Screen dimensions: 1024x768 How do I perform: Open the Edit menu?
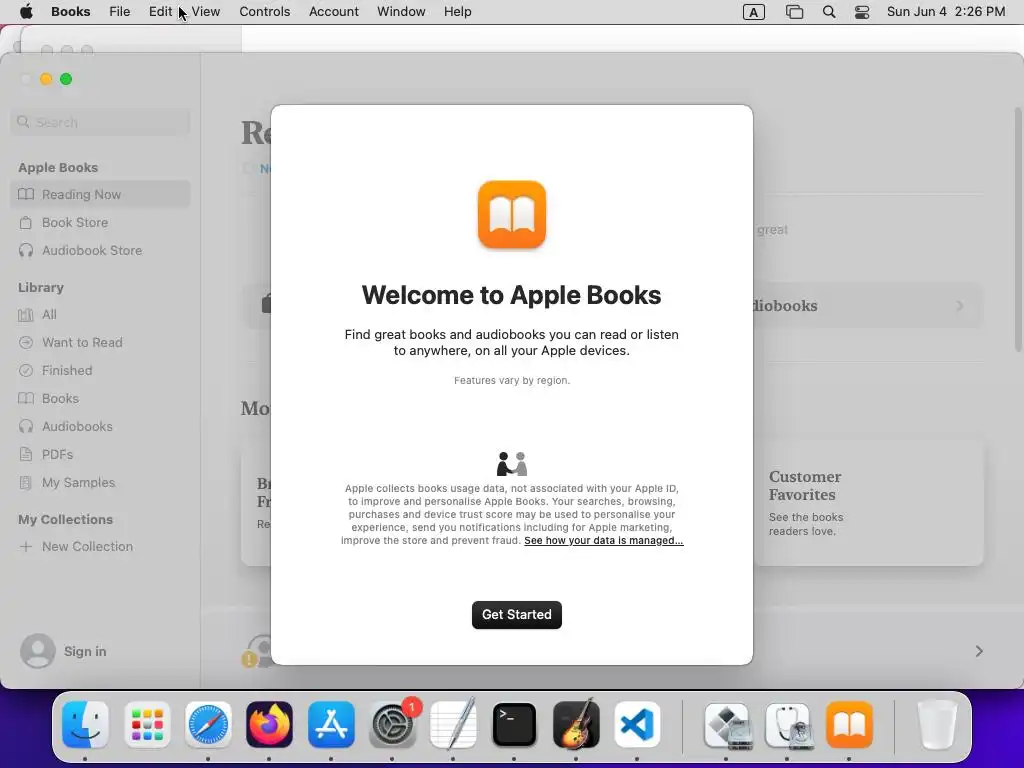click(x=160, y=12)
